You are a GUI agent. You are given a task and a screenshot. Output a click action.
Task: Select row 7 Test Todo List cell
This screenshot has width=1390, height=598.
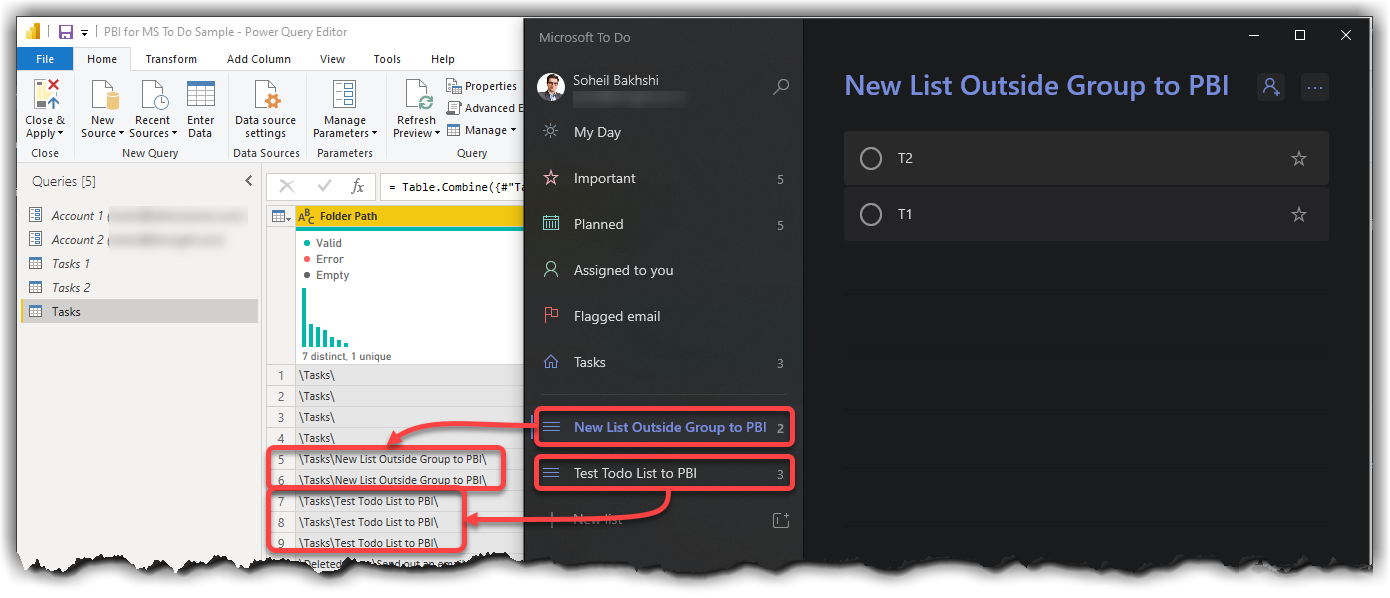(x=409, y=501)
